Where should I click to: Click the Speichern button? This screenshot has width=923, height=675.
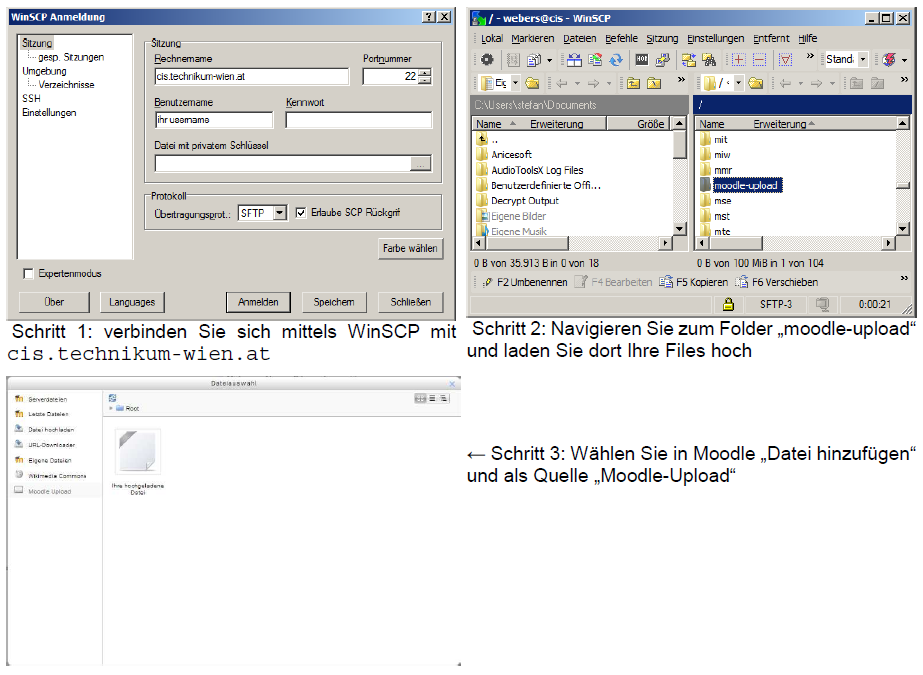[333, 302]
